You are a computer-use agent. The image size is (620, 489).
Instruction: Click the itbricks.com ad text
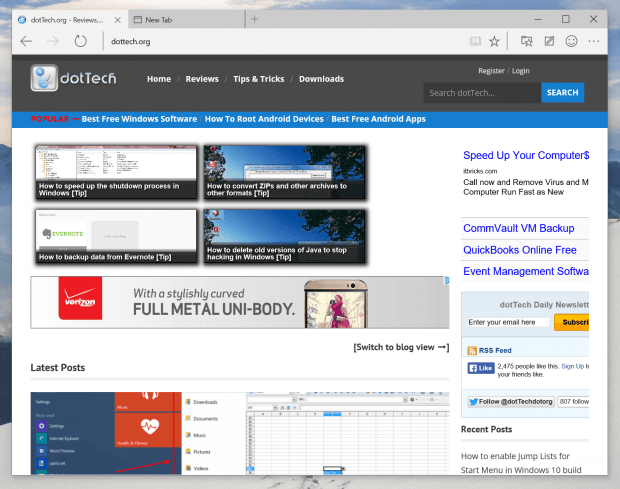(x=480, y=171)
